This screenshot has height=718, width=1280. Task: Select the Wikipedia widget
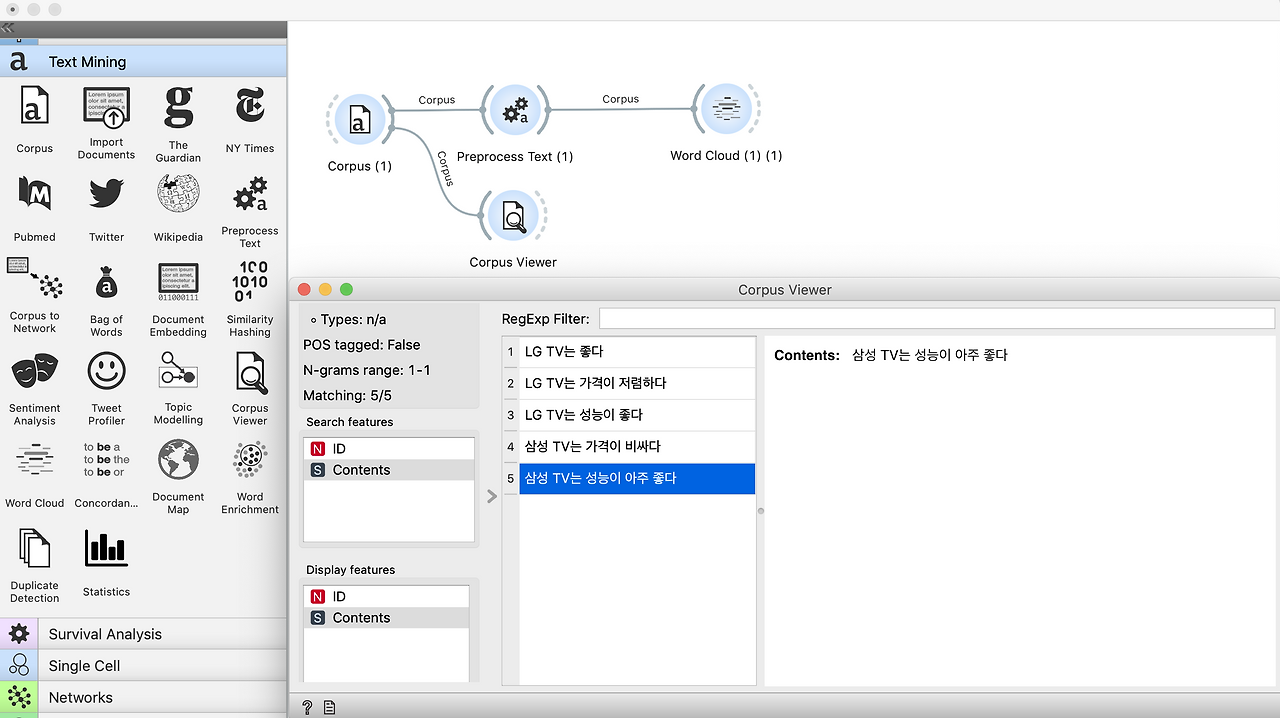(x=178, y=208)
